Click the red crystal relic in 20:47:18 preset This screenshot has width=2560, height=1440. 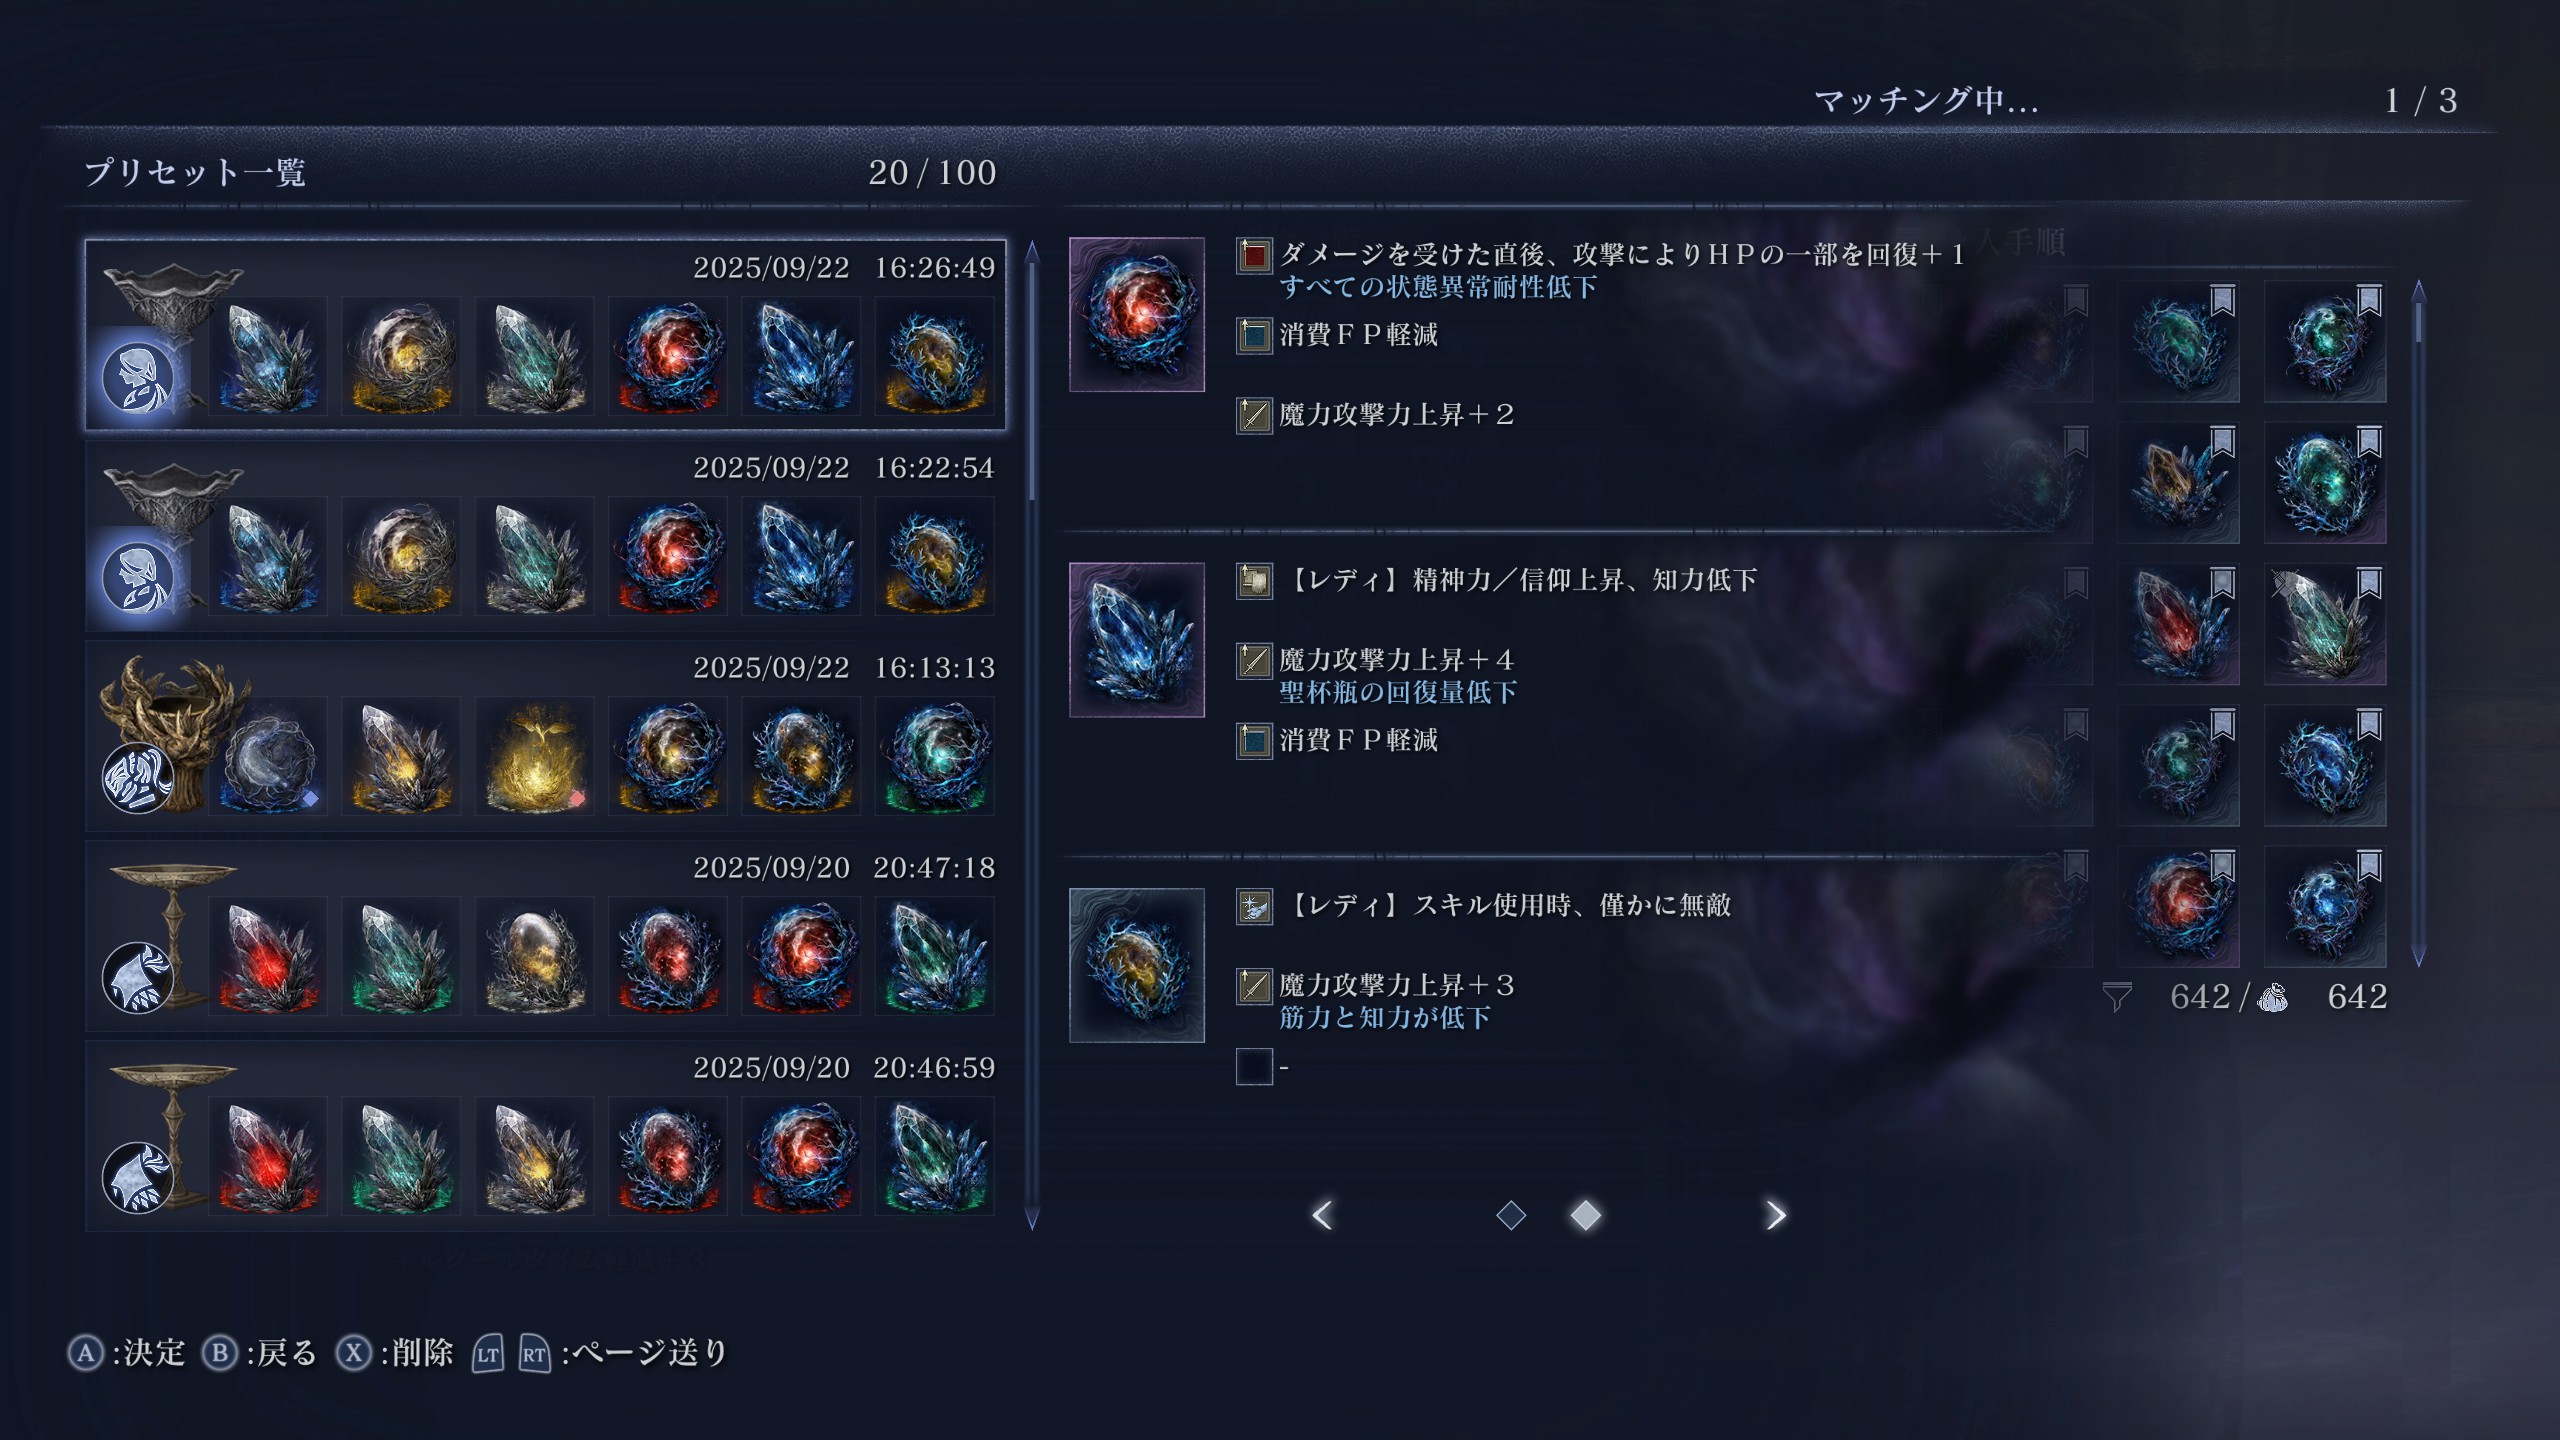click(268, 956)
